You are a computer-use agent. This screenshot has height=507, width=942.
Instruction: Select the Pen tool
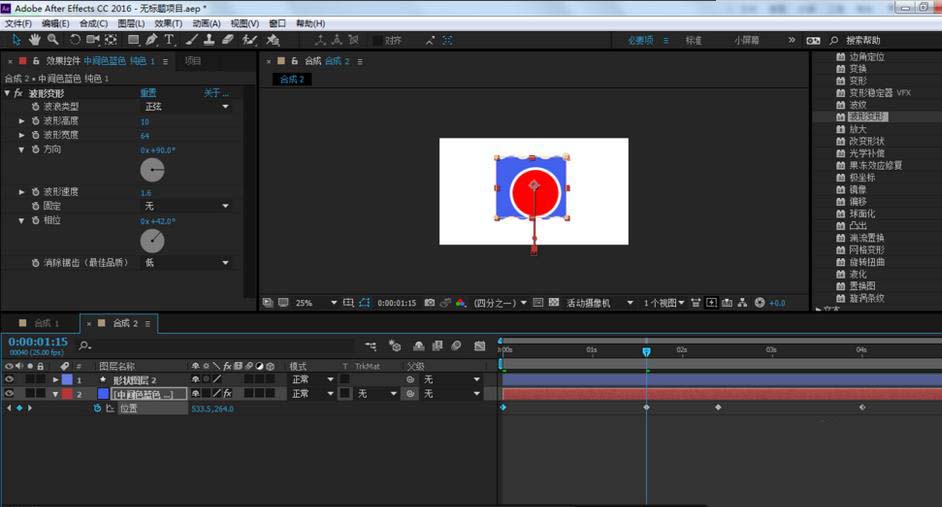click(x=151, y=40)
